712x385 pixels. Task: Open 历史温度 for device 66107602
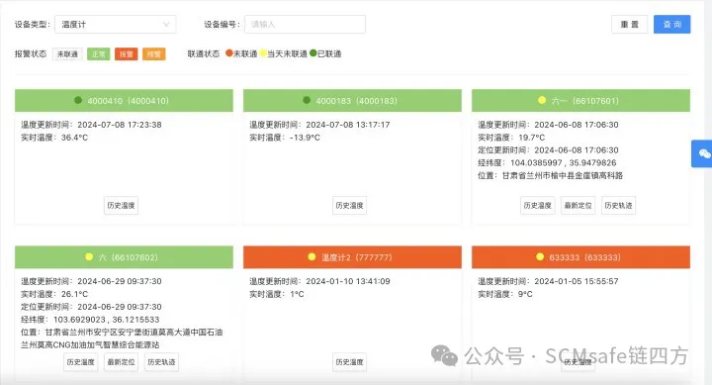(81, 362)
